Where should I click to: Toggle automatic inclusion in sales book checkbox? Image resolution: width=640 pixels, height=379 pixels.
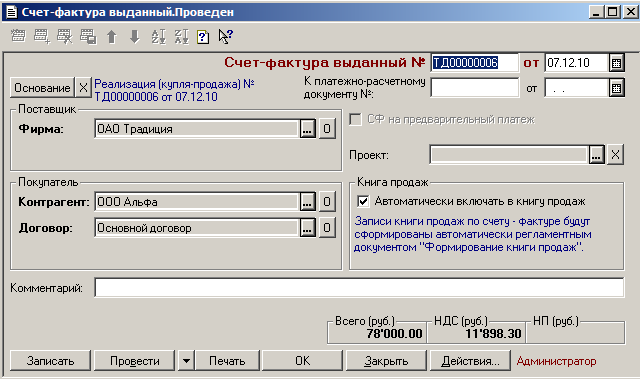tap(363, 201)
